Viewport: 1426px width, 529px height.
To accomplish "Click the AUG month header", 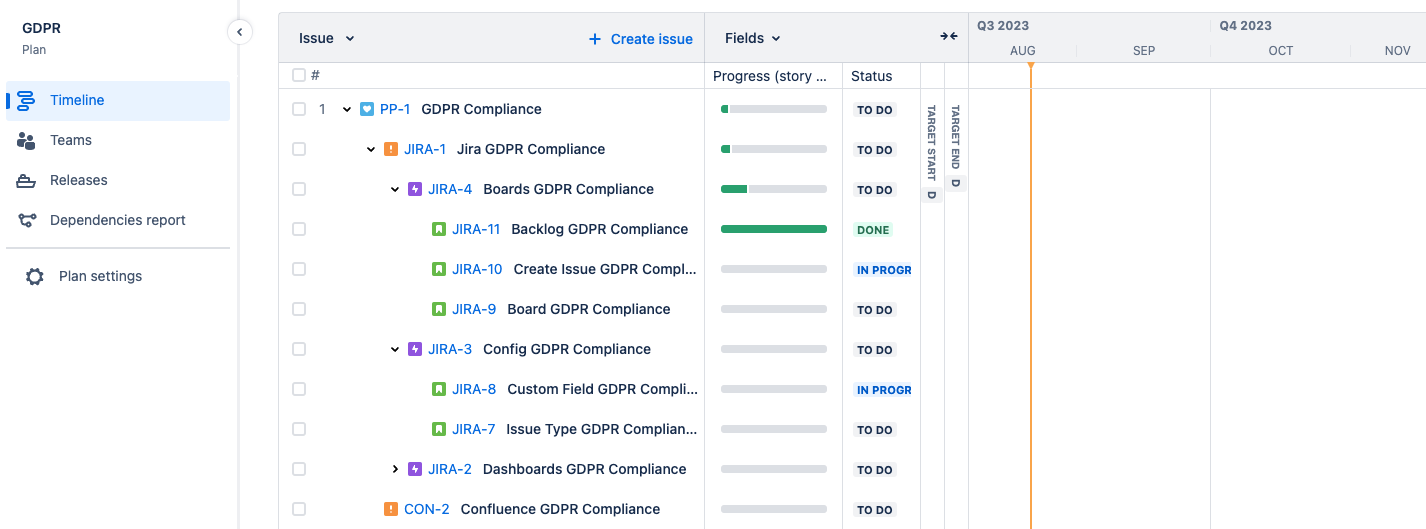I will pyautogui.click(x=1023, y=50).
